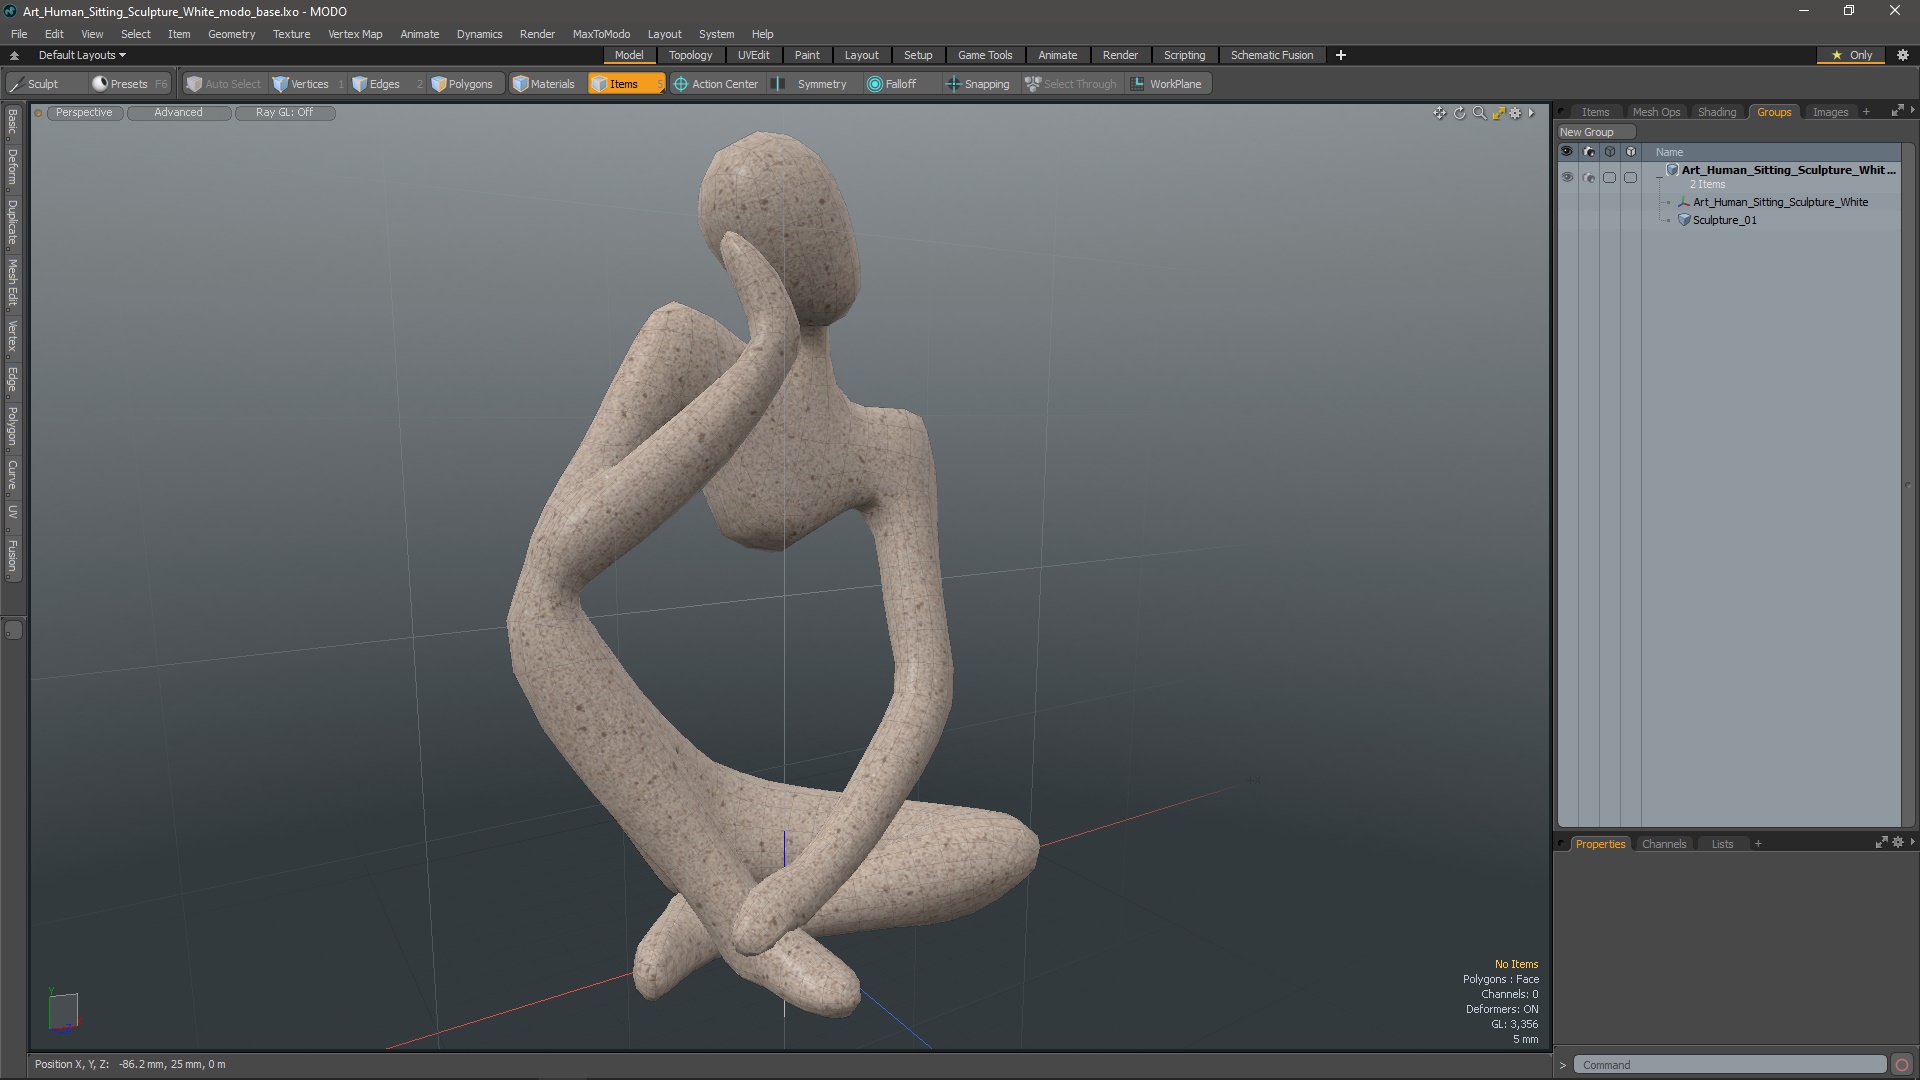Screen dimensions: 1920x1080
Task: Open viewport settings gear
Action: 1516,113
